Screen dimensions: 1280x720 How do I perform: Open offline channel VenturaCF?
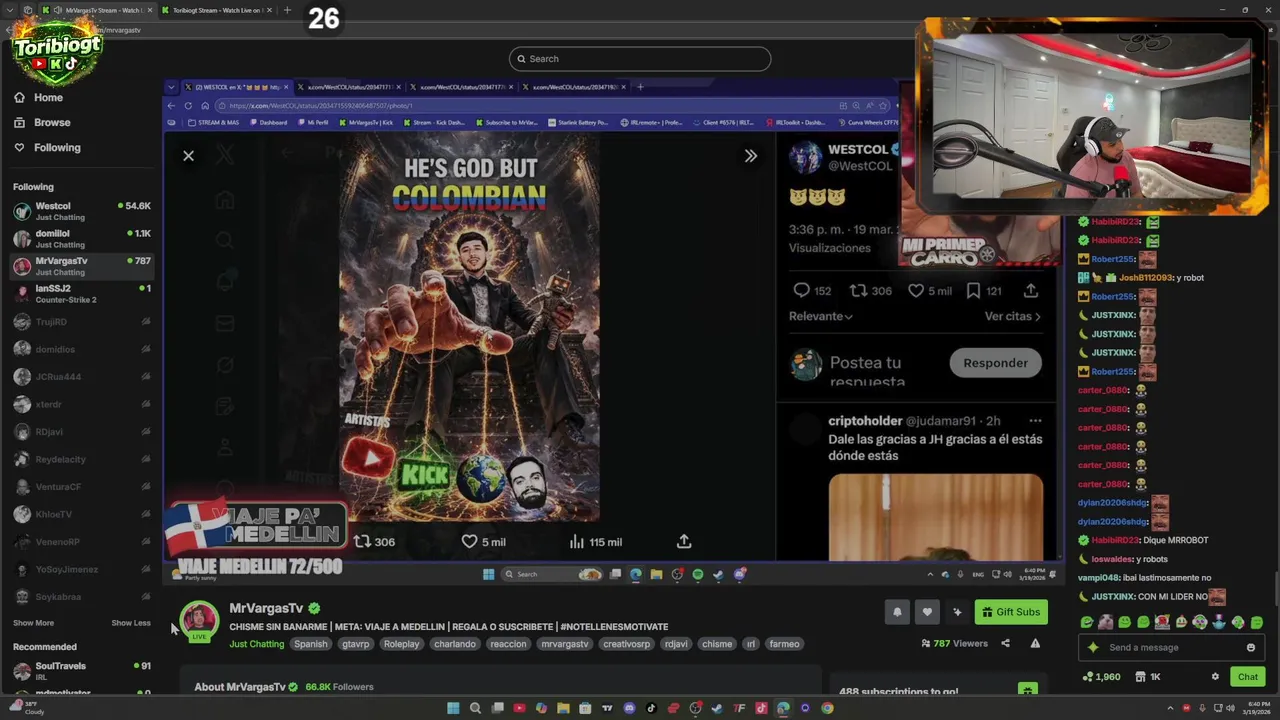point(82,487)
